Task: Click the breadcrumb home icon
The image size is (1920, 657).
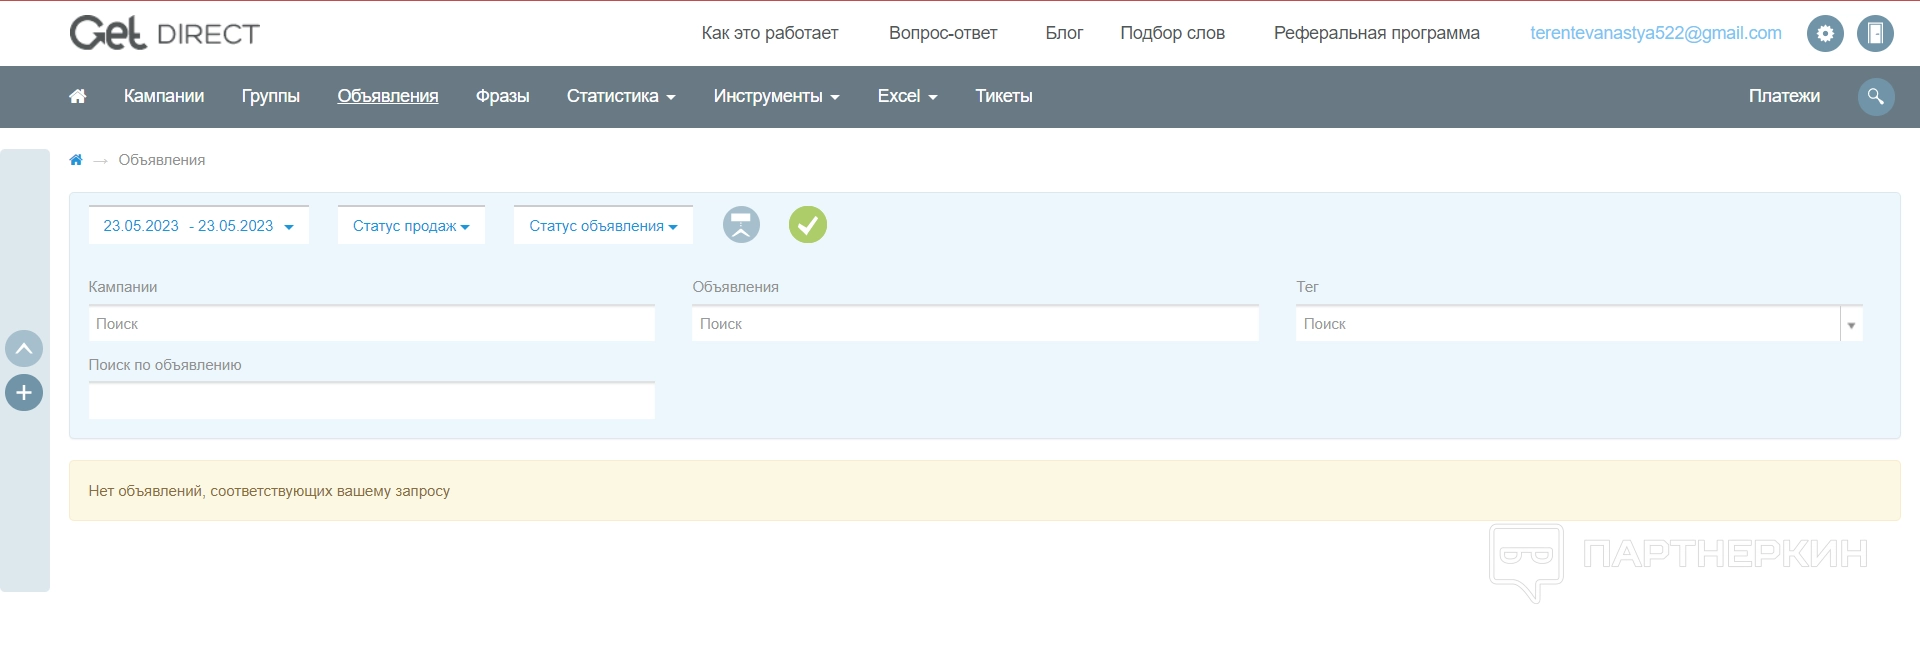Action: 76,160
